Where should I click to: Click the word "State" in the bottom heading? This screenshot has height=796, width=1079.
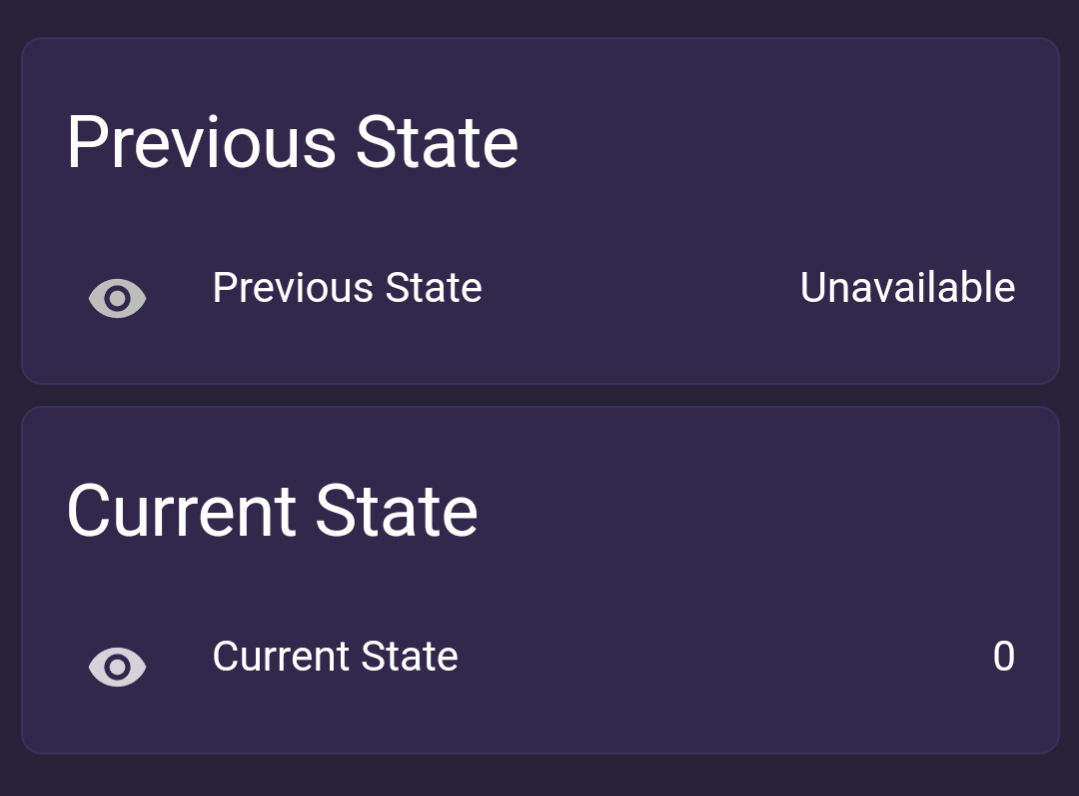[x=396, y=511]
